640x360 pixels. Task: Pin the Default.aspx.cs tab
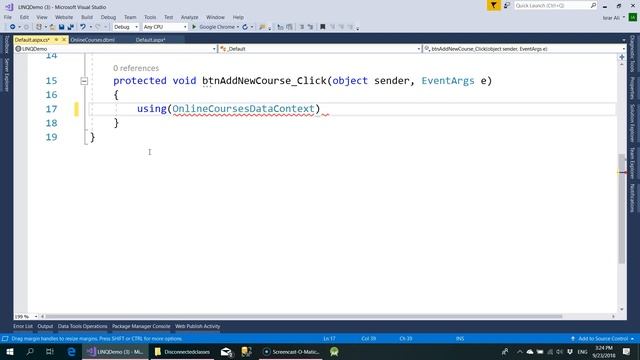56,40
